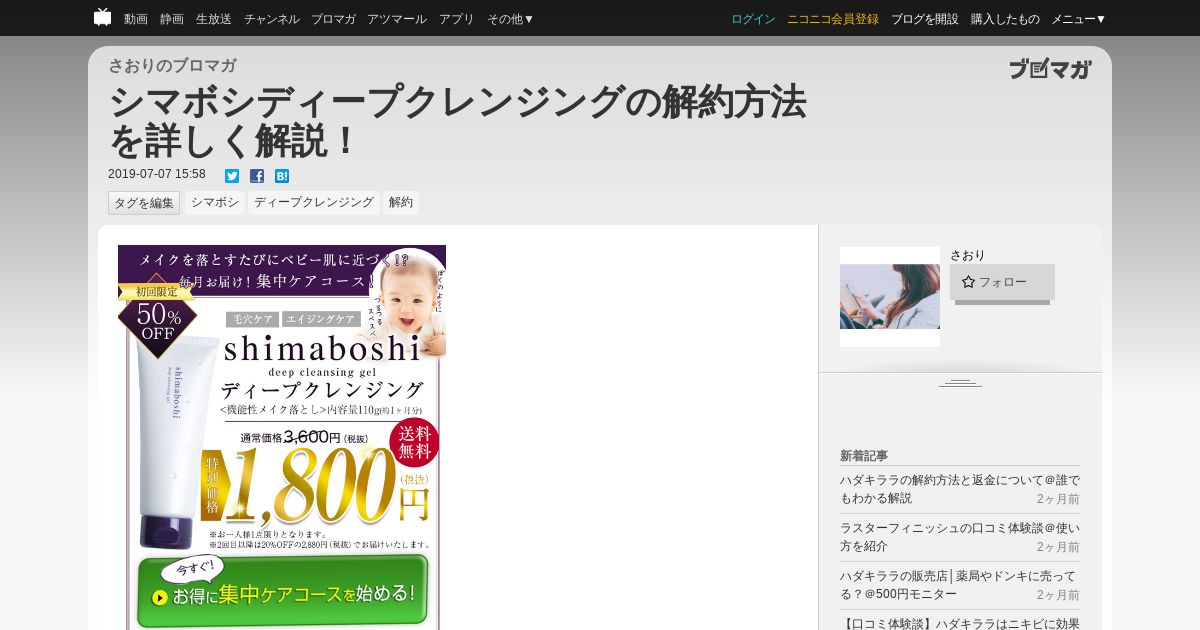Screen dimensions: 1200x630
Task: Click the author profile thumbnail
Action: (x=890, y=297)
